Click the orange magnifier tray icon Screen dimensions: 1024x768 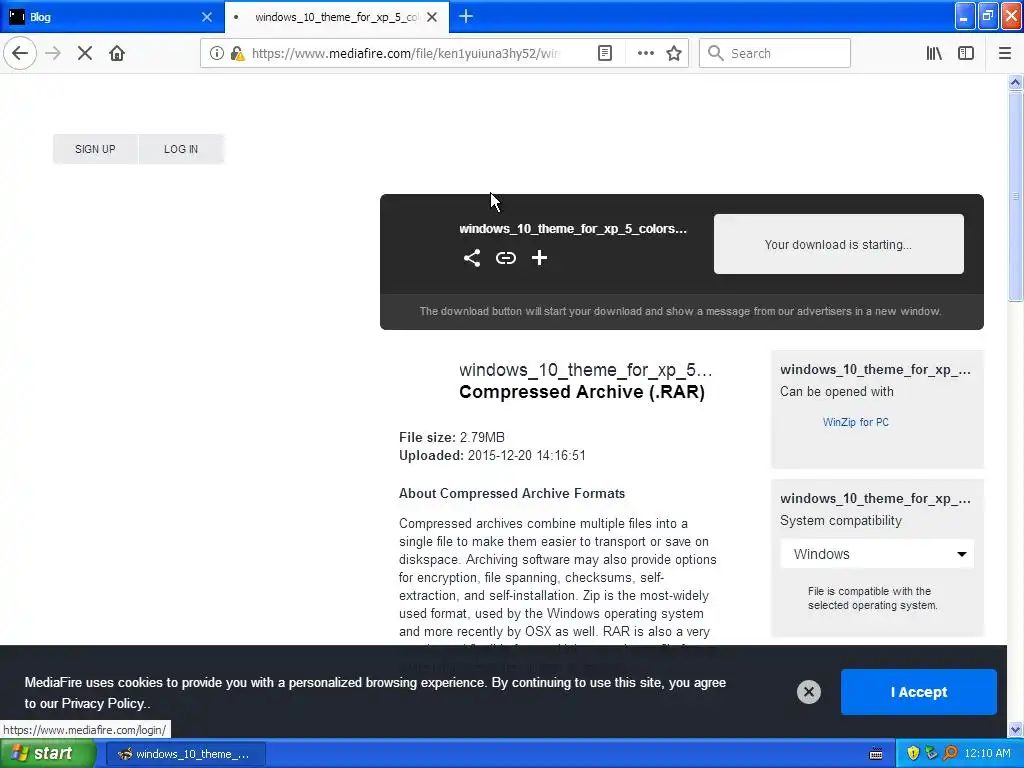point(950,753)
